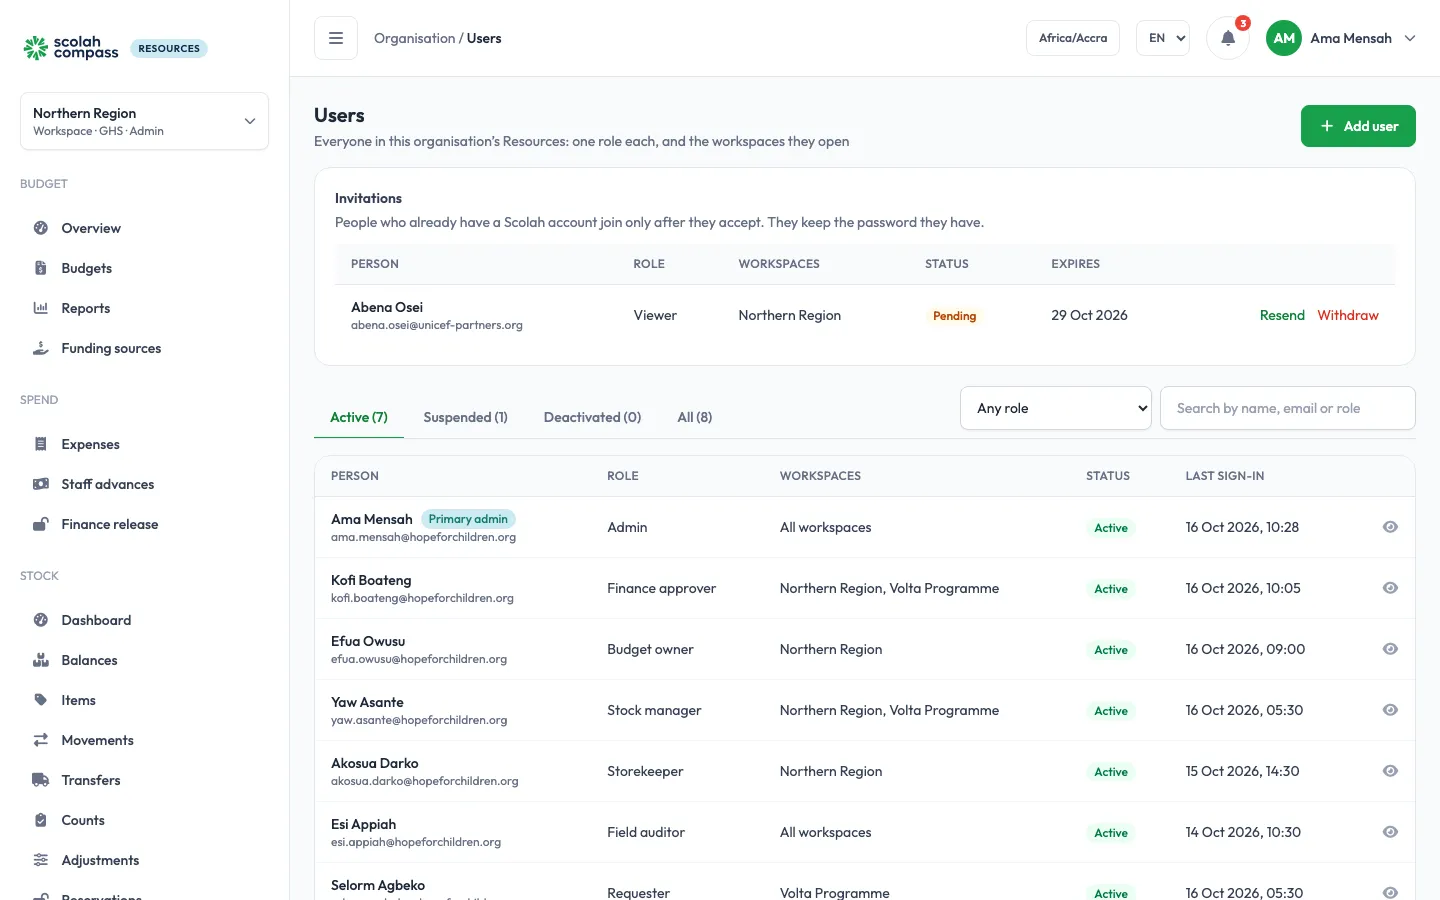Open the Finance release lock icon
This screenshot has width=1440, height=900.
[x=41, y=524]
